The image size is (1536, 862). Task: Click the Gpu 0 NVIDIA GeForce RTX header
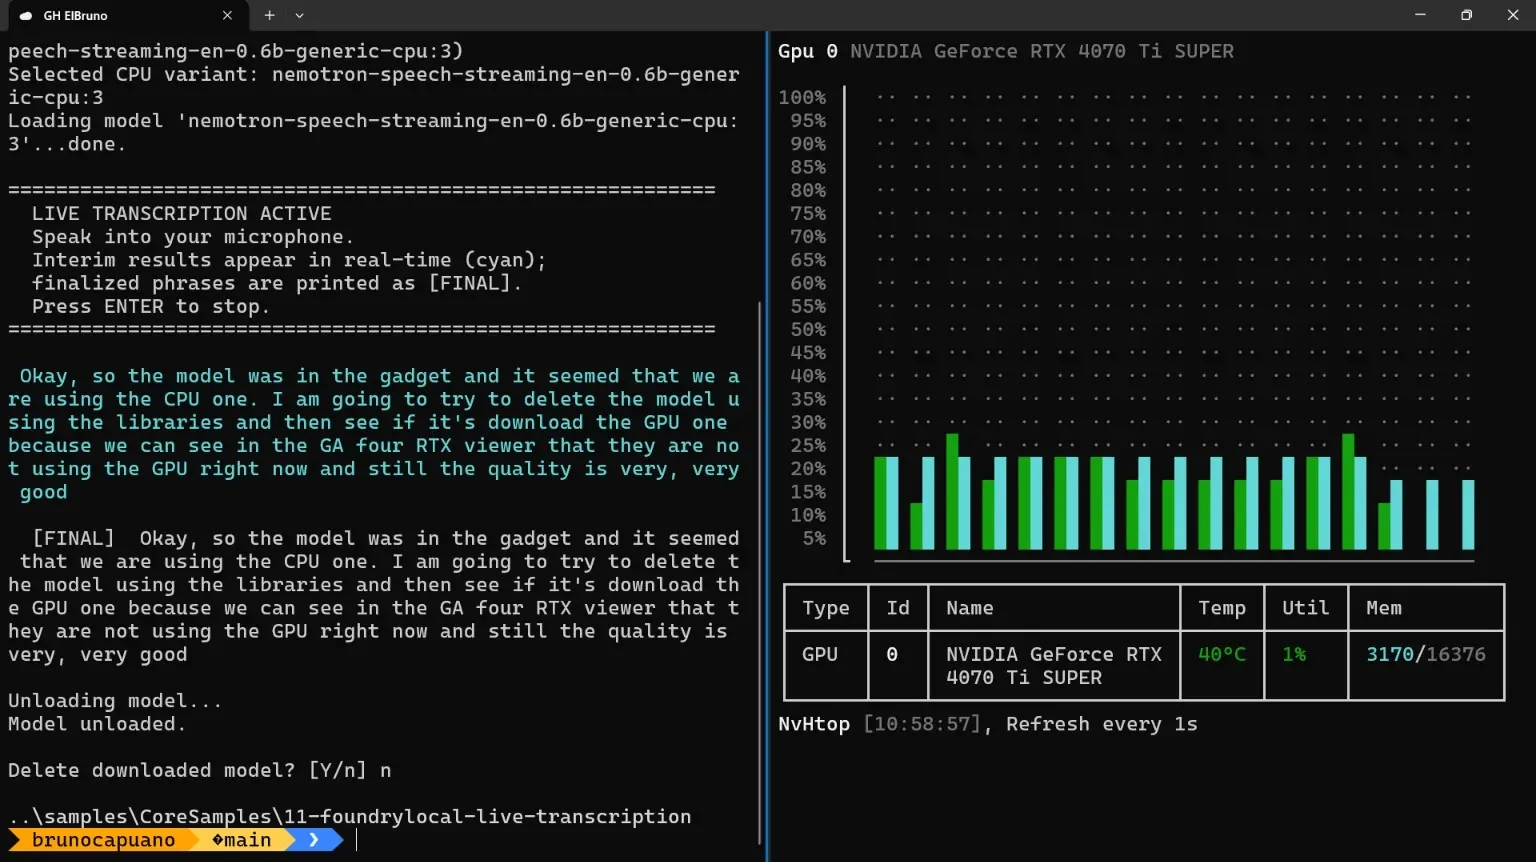click(1006, 51)
